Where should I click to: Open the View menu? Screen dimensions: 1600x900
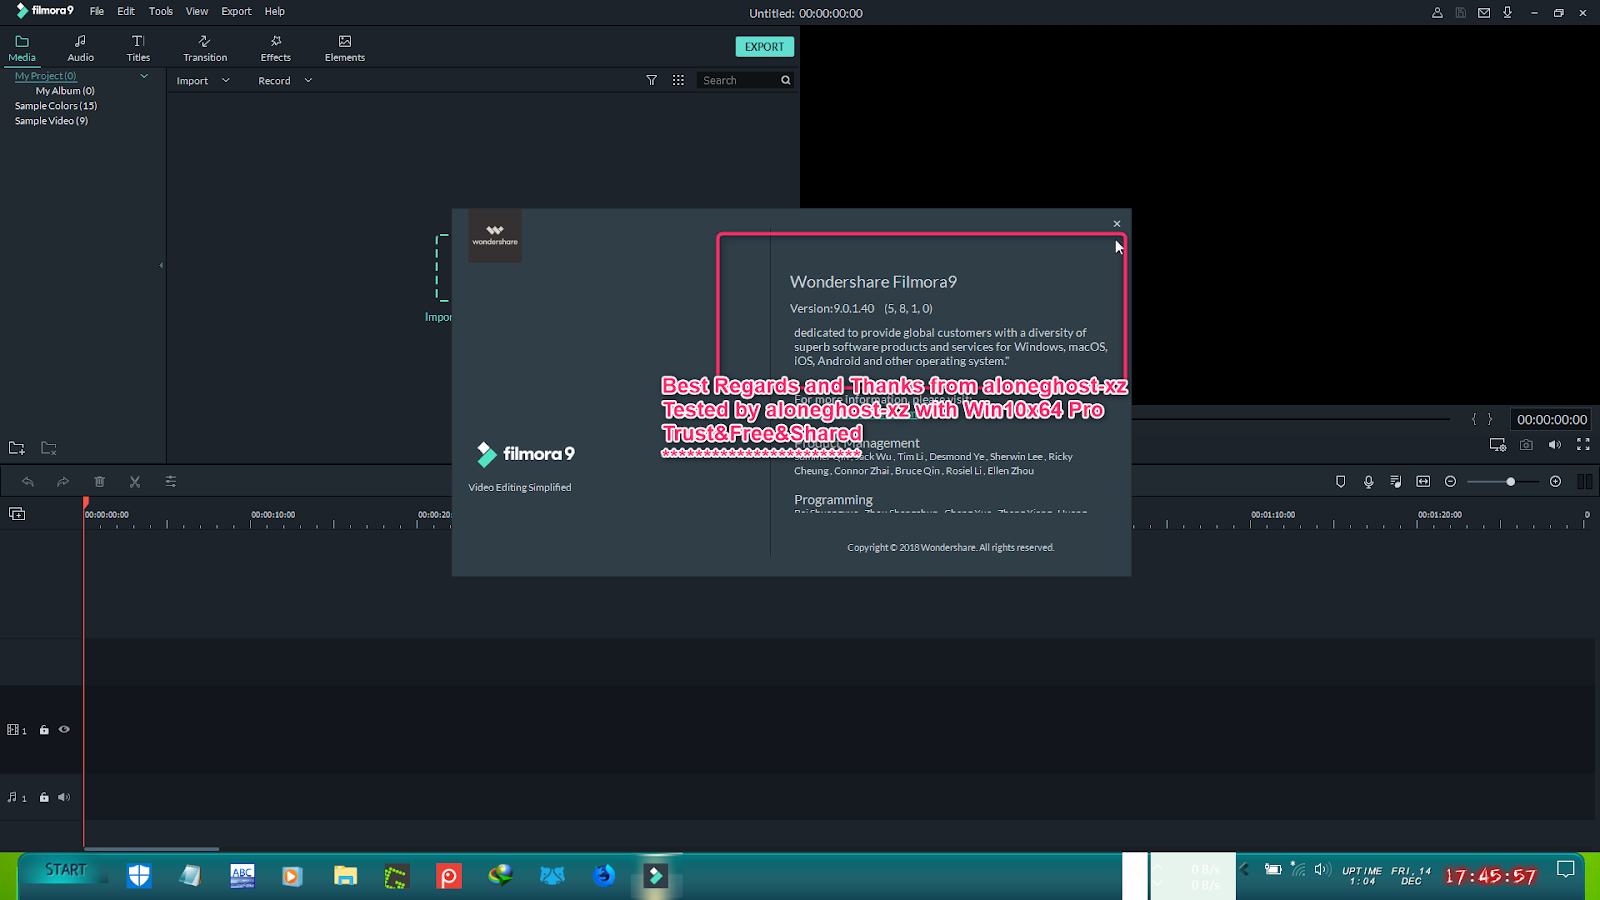coord(197,12)
